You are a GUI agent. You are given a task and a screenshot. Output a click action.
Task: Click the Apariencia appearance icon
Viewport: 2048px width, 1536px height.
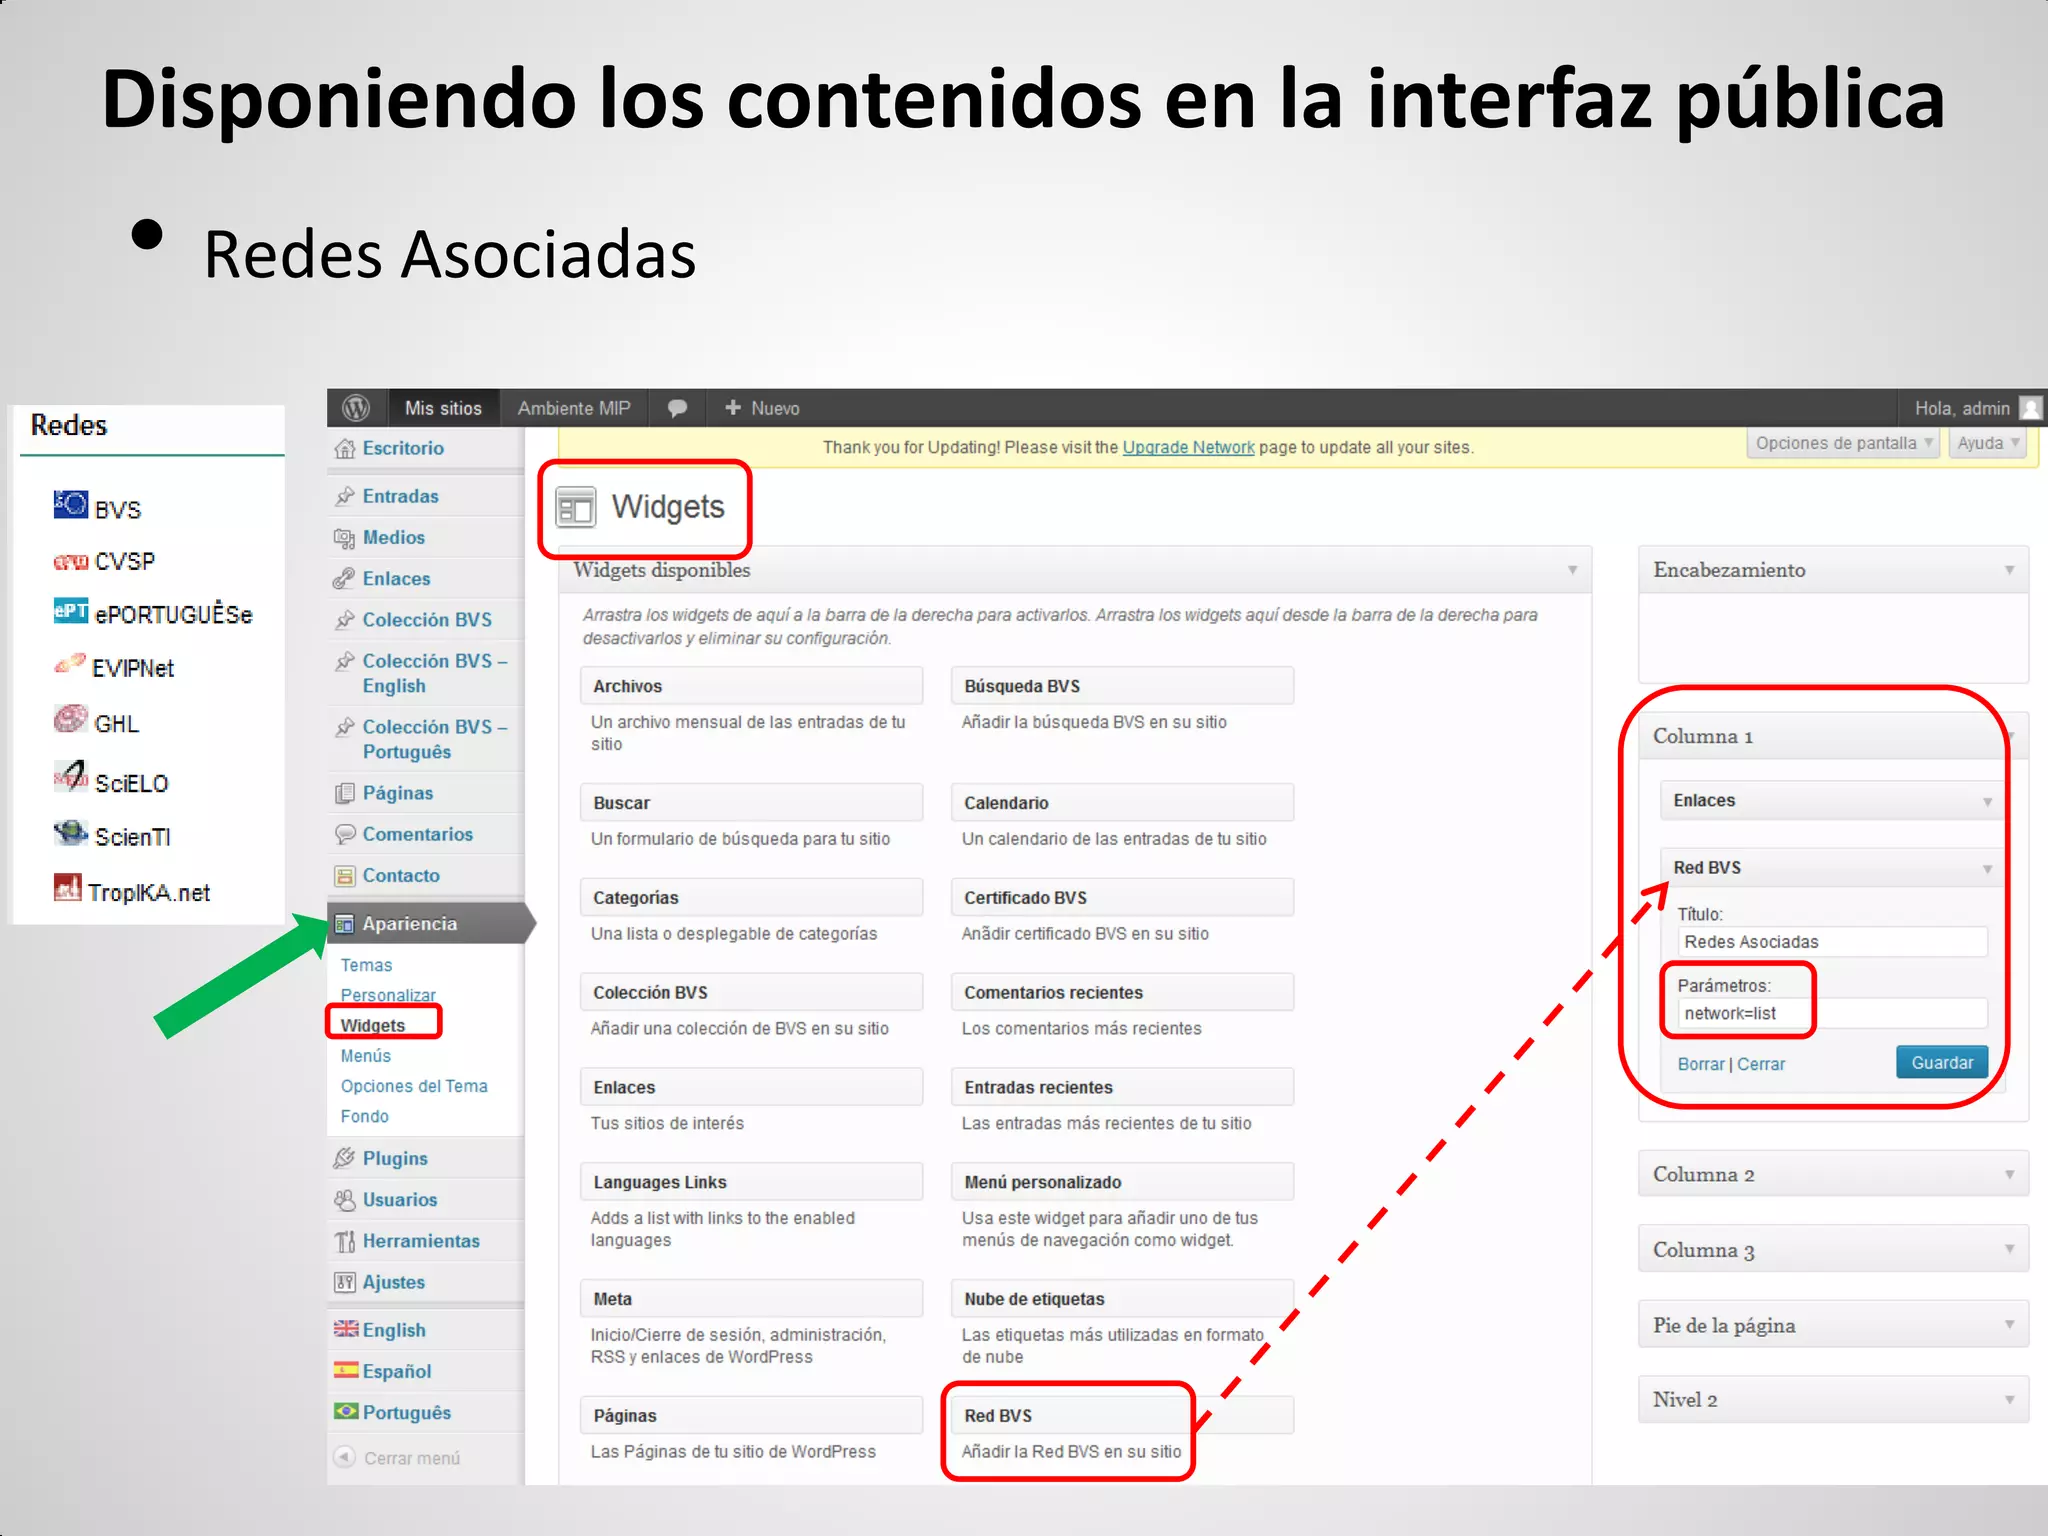point(345,924)
